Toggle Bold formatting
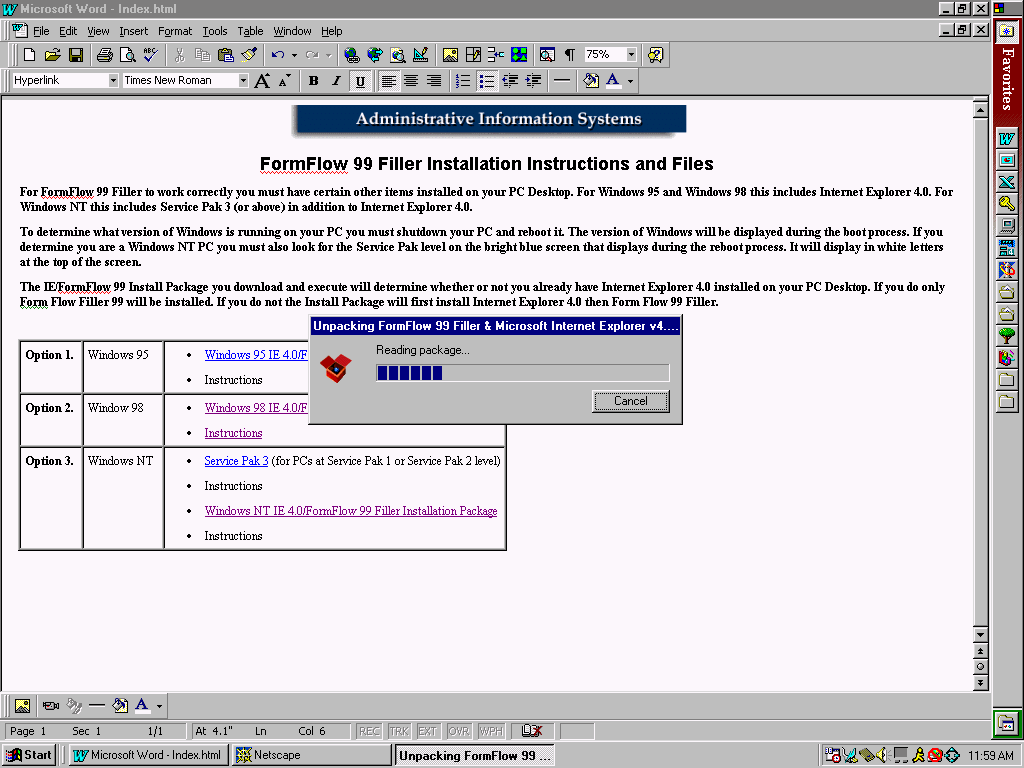 click(313, 81)
